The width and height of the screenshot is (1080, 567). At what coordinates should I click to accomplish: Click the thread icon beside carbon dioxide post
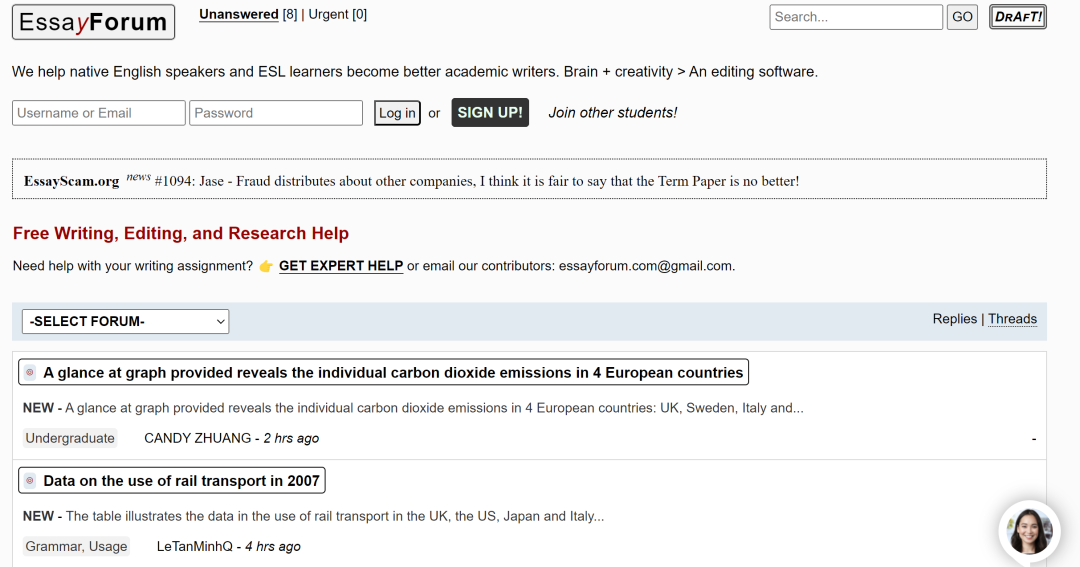(30, 373)
